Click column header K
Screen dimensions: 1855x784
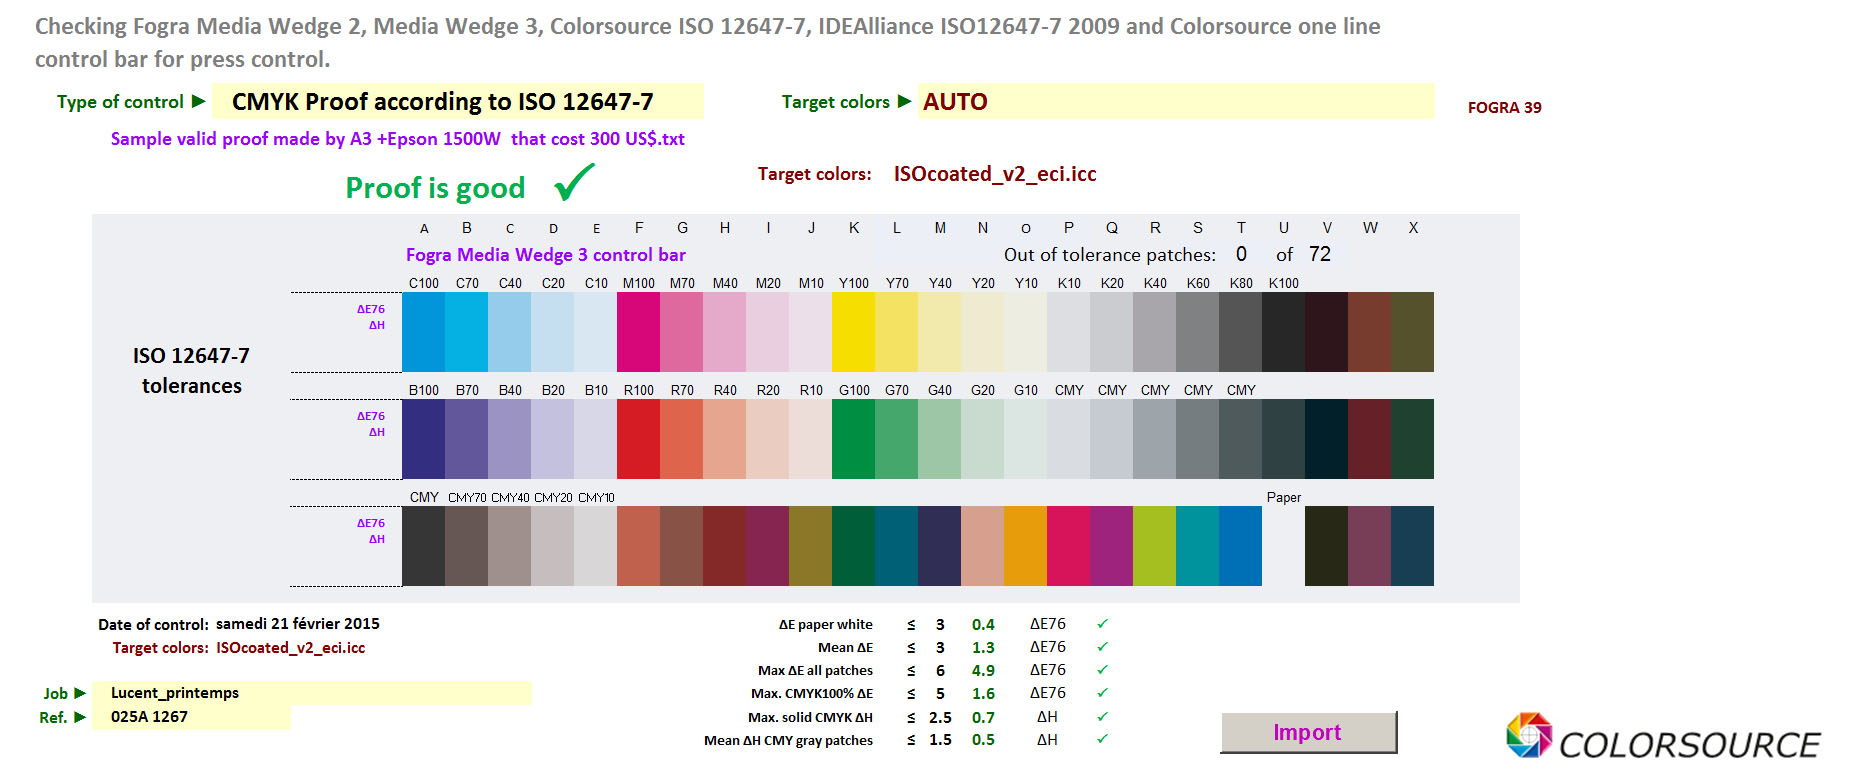point(854,228)
